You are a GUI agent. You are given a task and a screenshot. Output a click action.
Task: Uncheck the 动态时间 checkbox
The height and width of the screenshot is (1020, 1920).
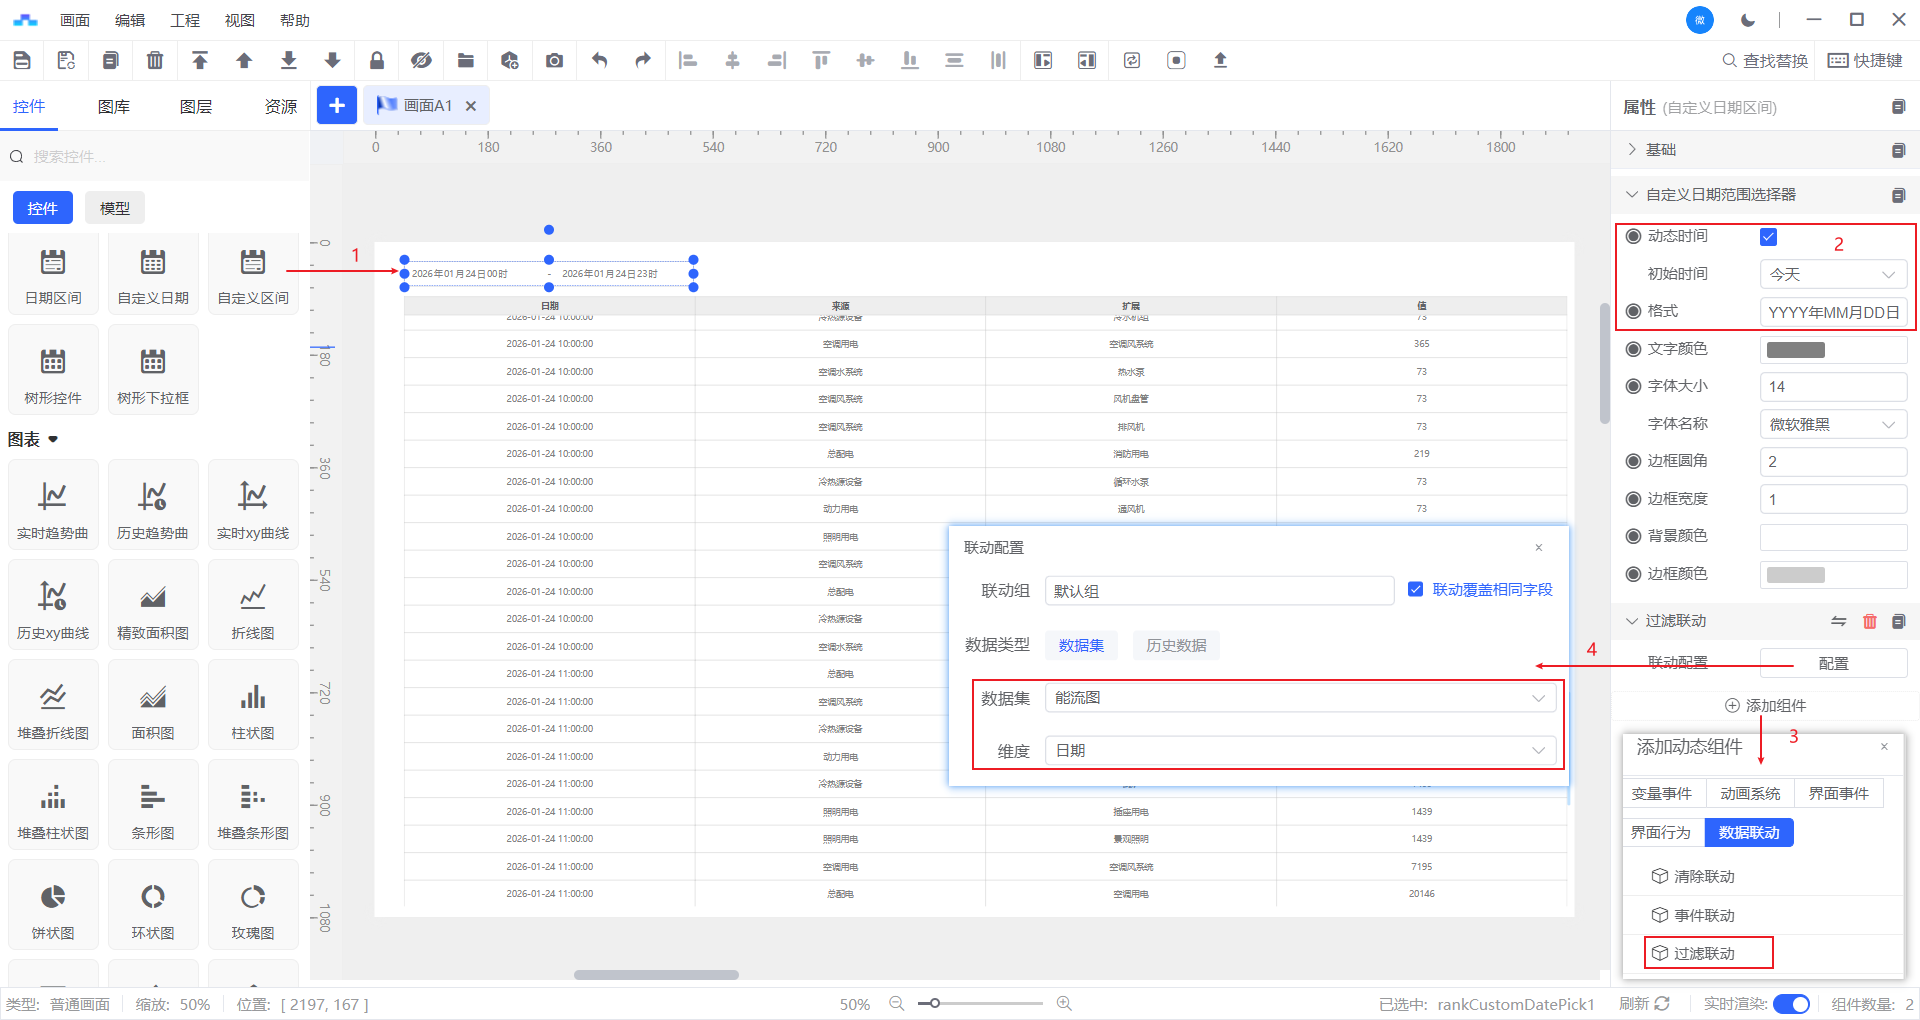pos(1768,237)
